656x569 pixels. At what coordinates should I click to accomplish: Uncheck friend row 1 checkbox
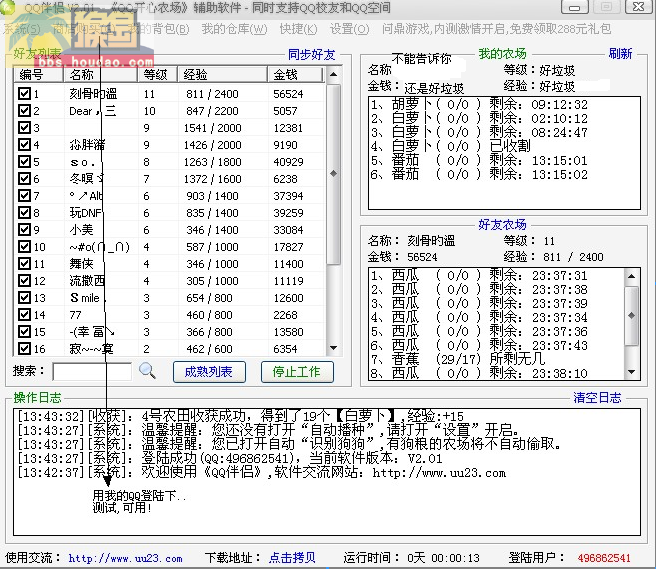24,93
